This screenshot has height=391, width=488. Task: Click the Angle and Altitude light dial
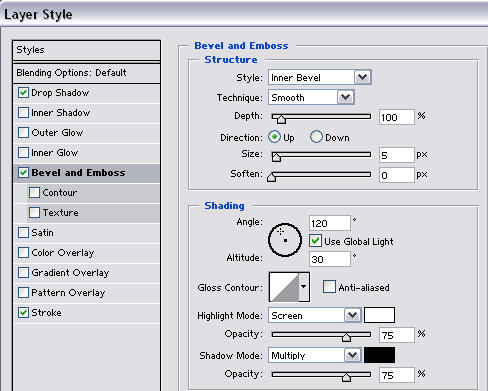(x=285, y=240)
